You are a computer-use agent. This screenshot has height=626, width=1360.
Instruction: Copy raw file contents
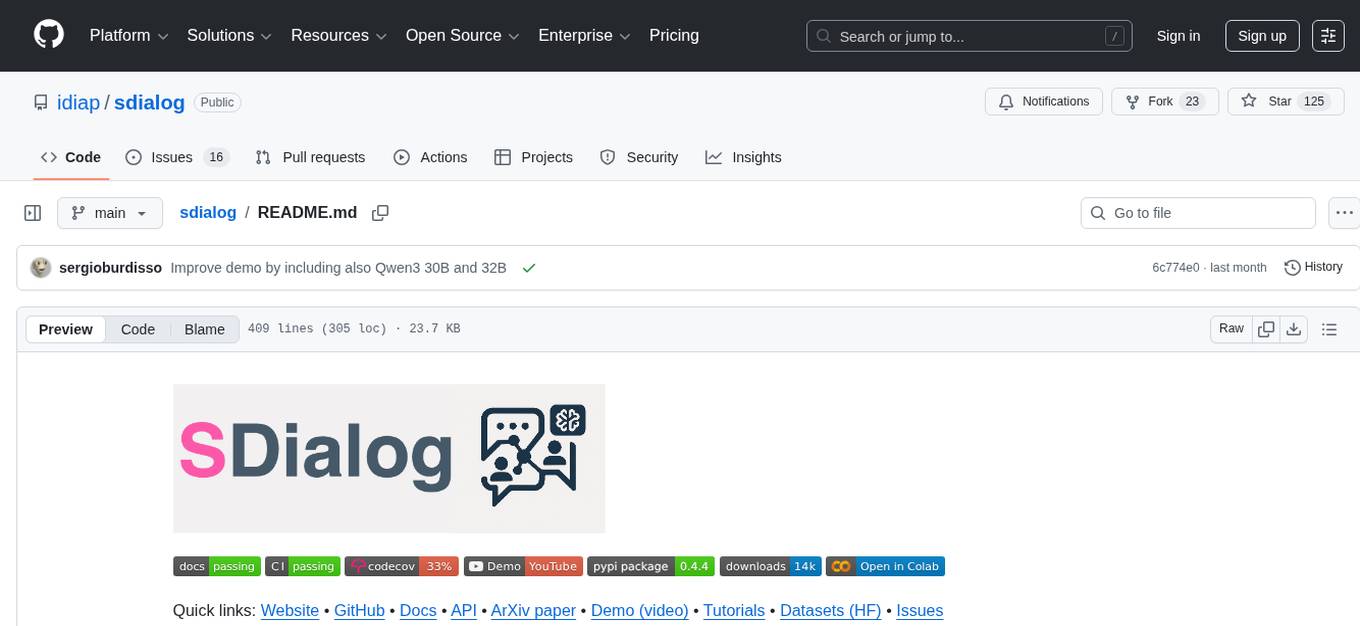pos(1266,329)
